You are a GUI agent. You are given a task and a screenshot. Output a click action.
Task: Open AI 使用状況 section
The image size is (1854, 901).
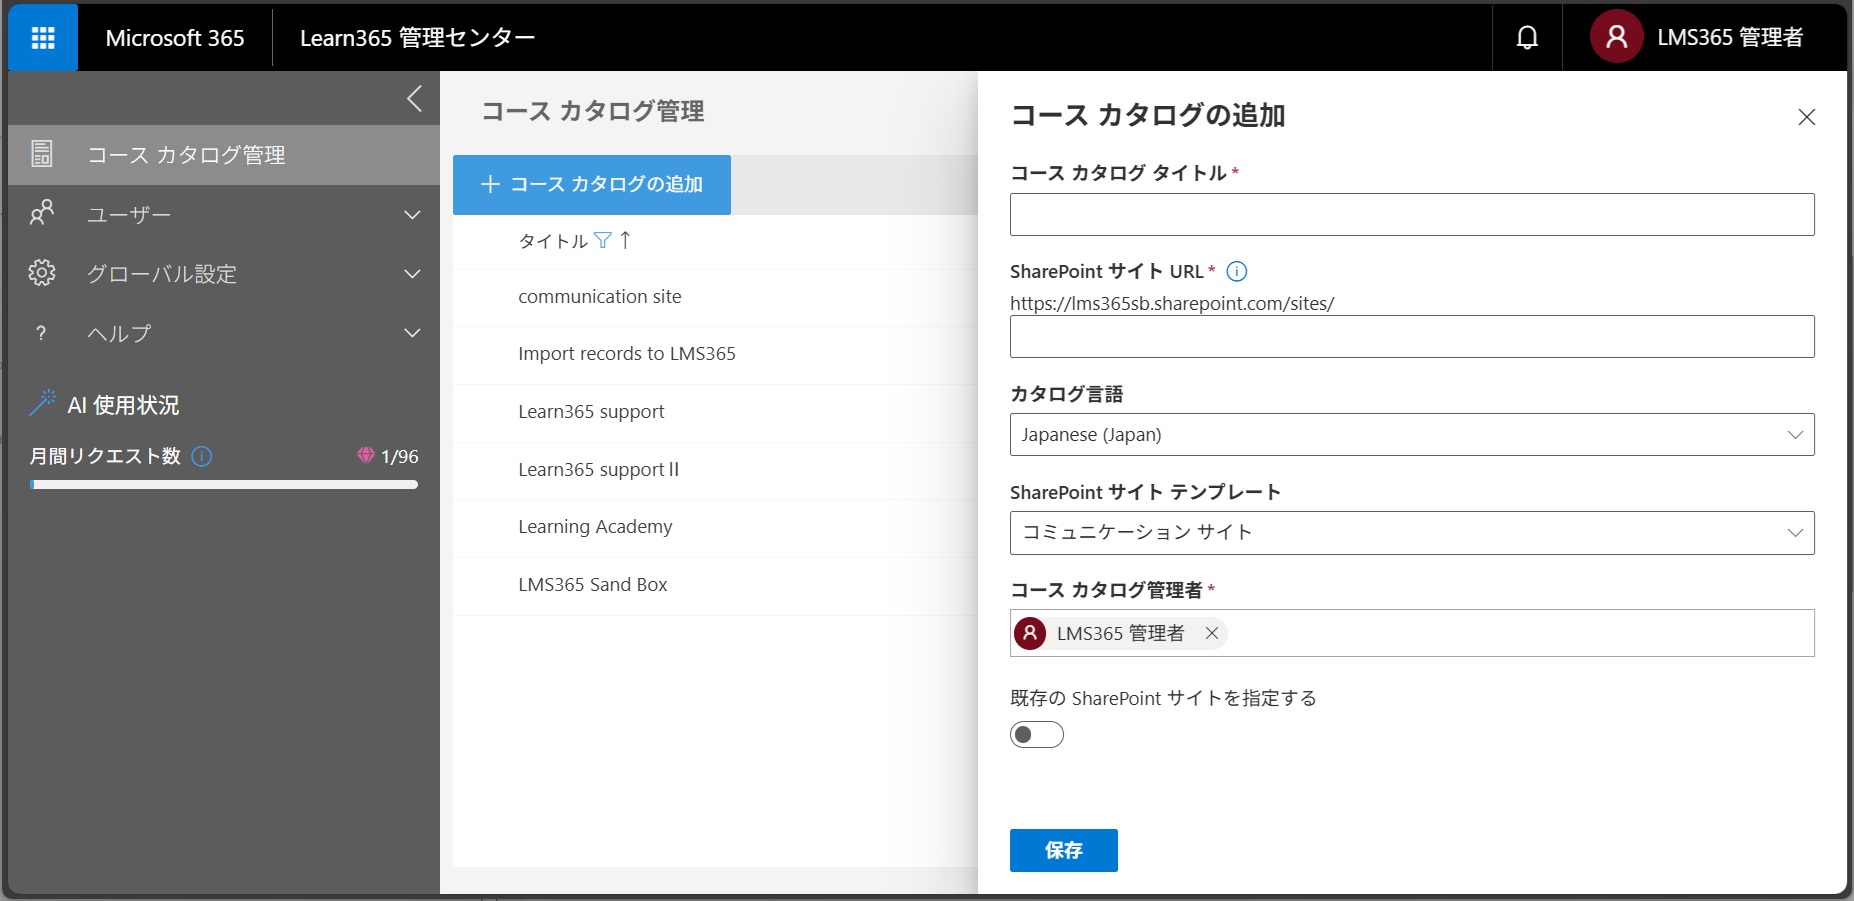pos(123,405)
